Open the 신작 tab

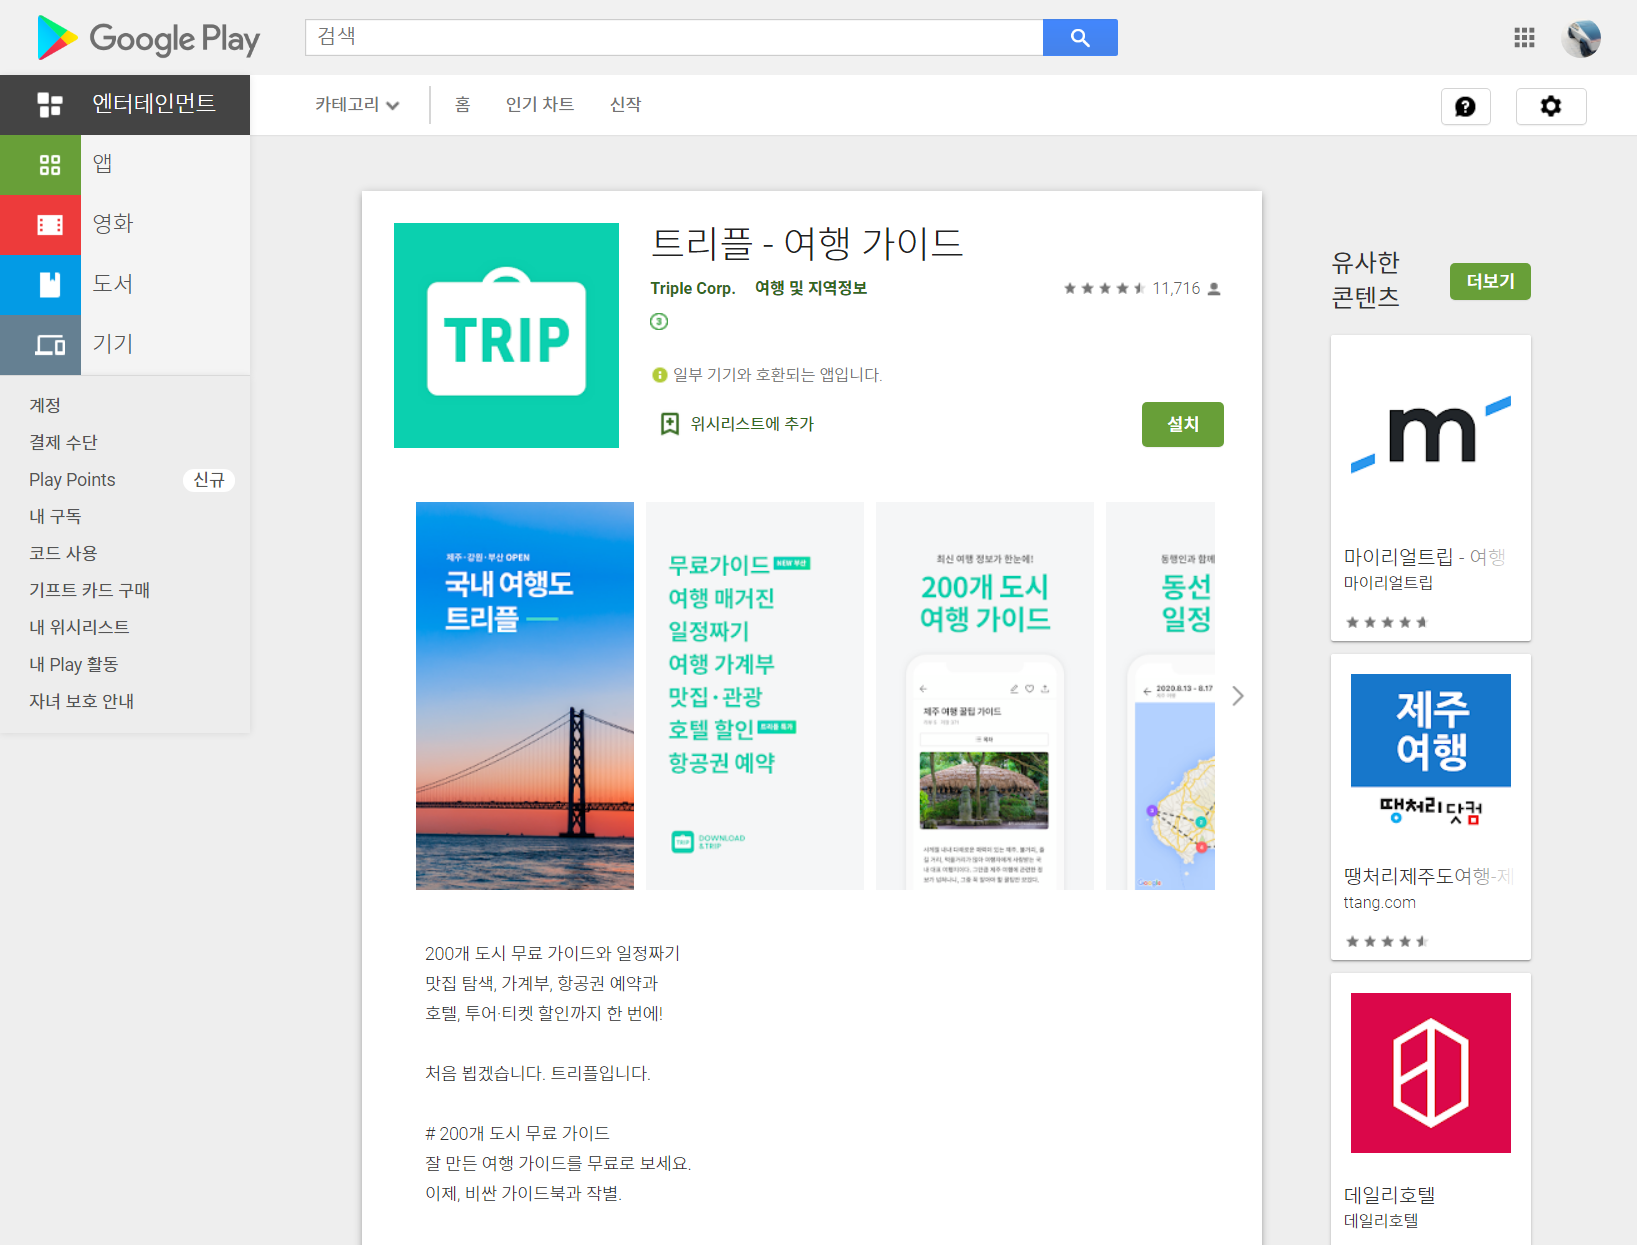[626, 104]
